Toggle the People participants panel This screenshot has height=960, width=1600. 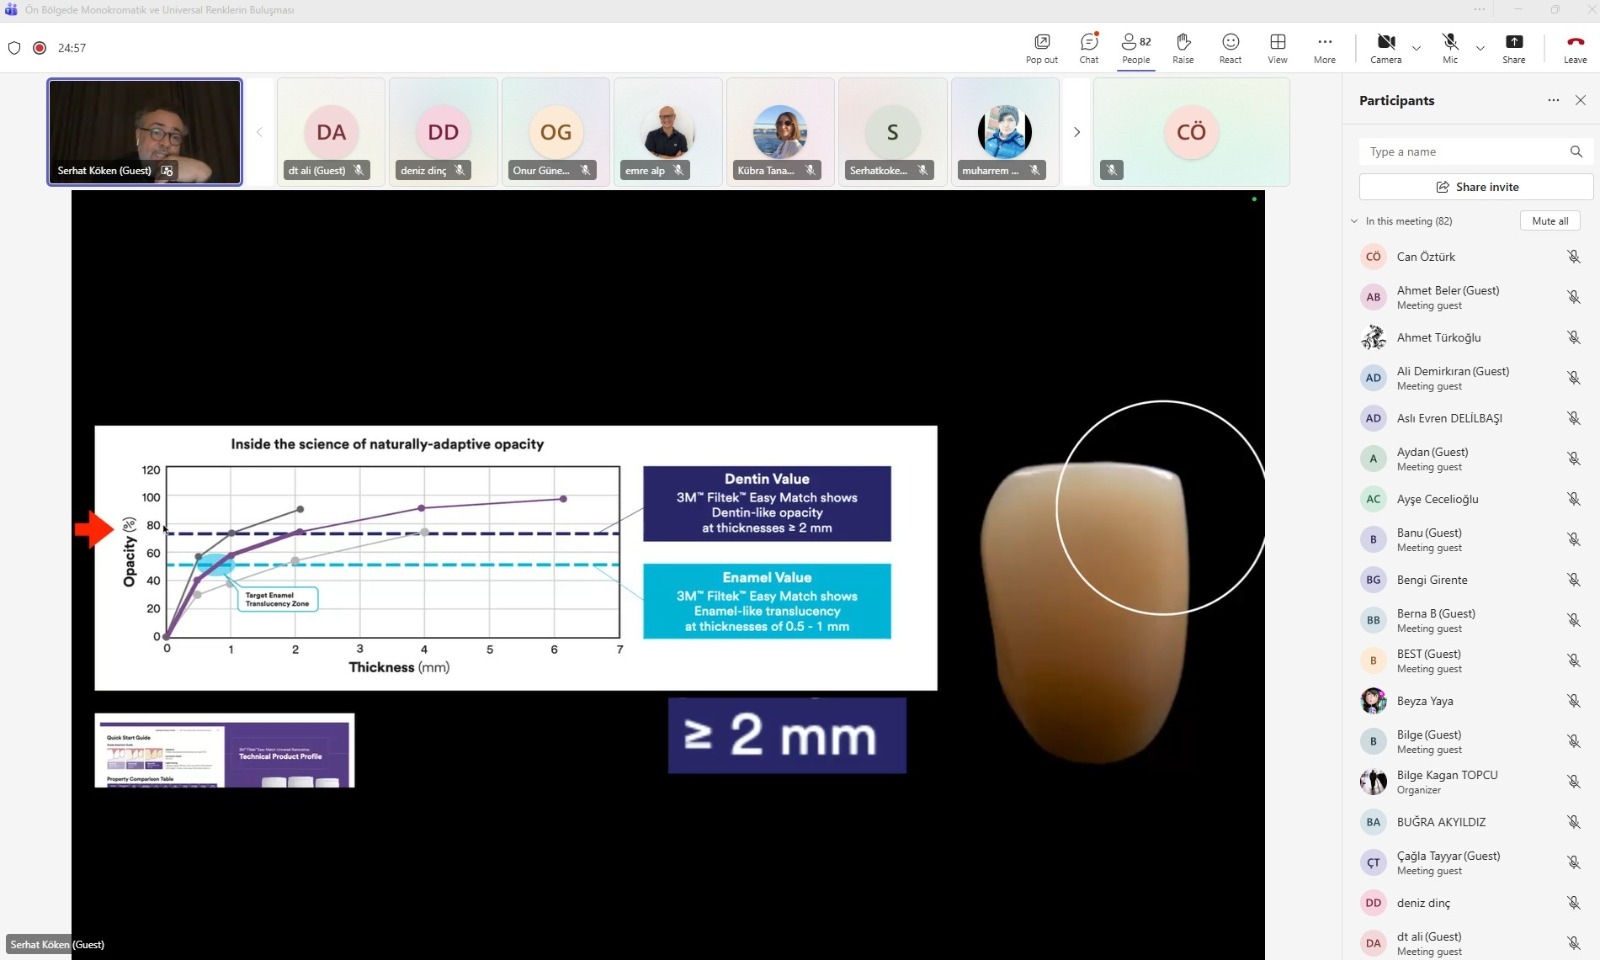1136,47
